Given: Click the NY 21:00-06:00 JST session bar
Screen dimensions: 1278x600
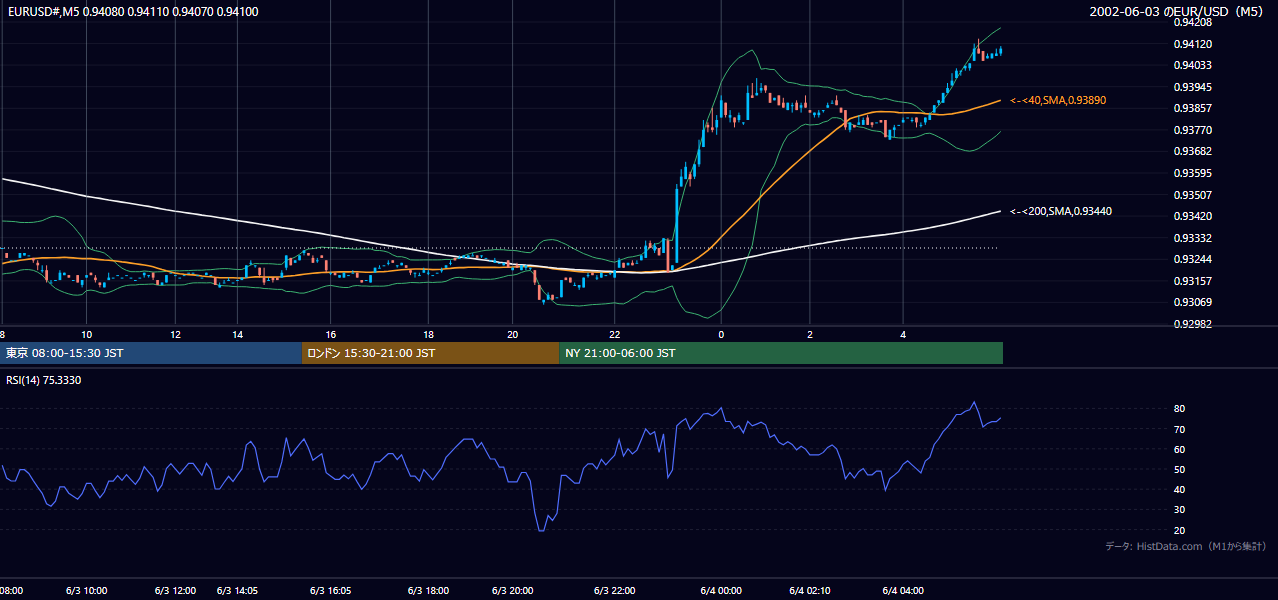Looking at the screenshot, I should pos(781,353).
